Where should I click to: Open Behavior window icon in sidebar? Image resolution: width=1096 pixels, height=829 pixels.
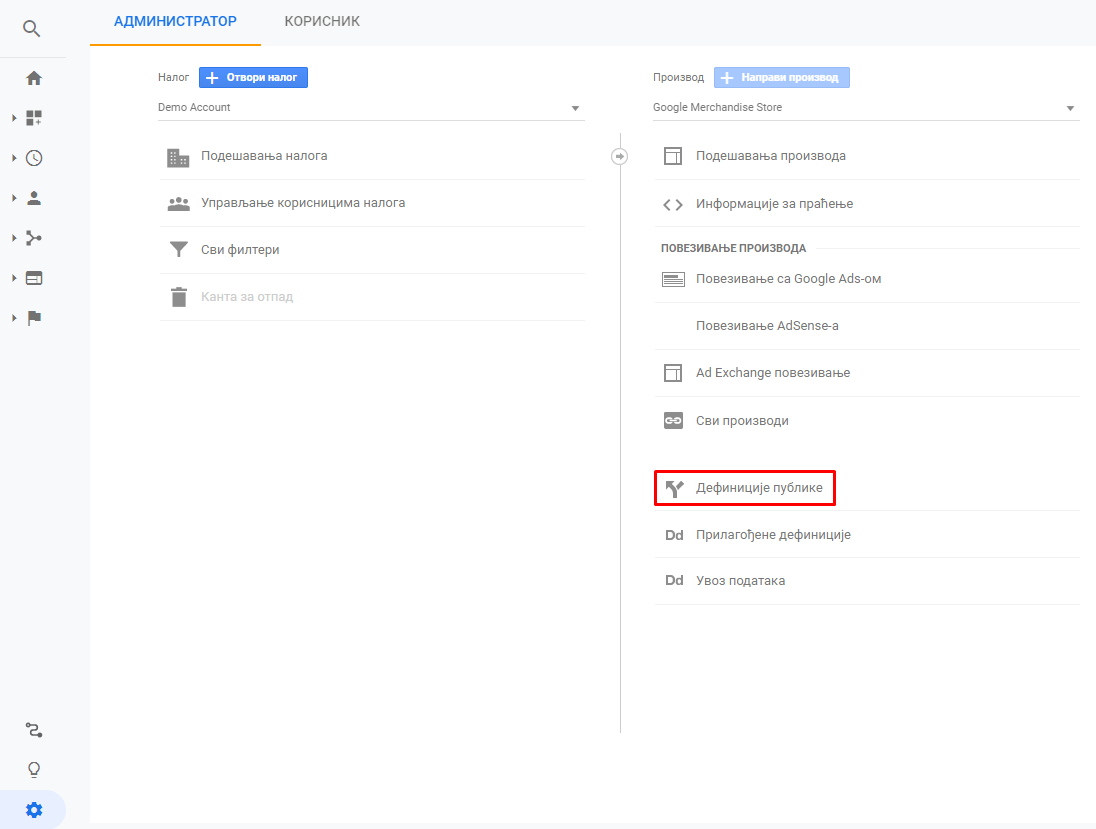point(34,278)
